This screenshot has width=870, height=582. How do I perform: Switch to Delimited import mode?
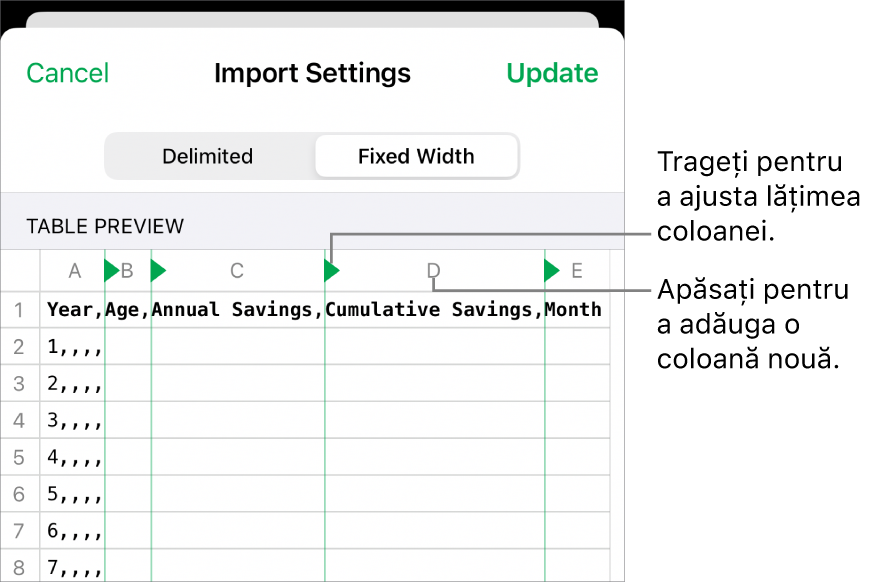click(208, 156)
